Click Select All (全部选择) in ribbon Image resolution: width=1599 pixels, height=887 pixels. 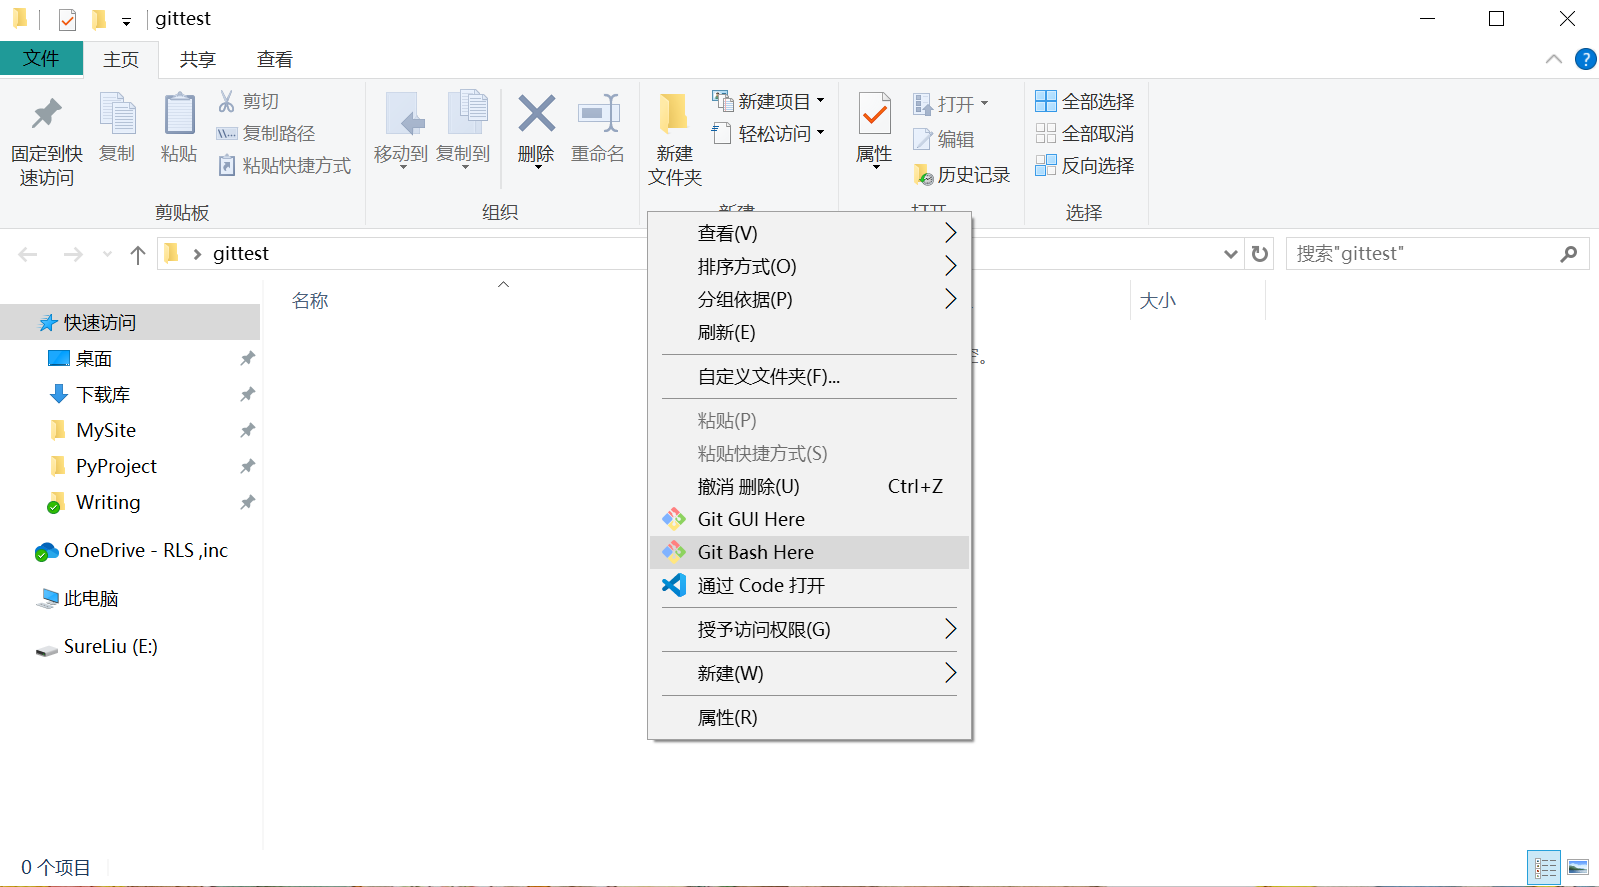[1085, 101]
